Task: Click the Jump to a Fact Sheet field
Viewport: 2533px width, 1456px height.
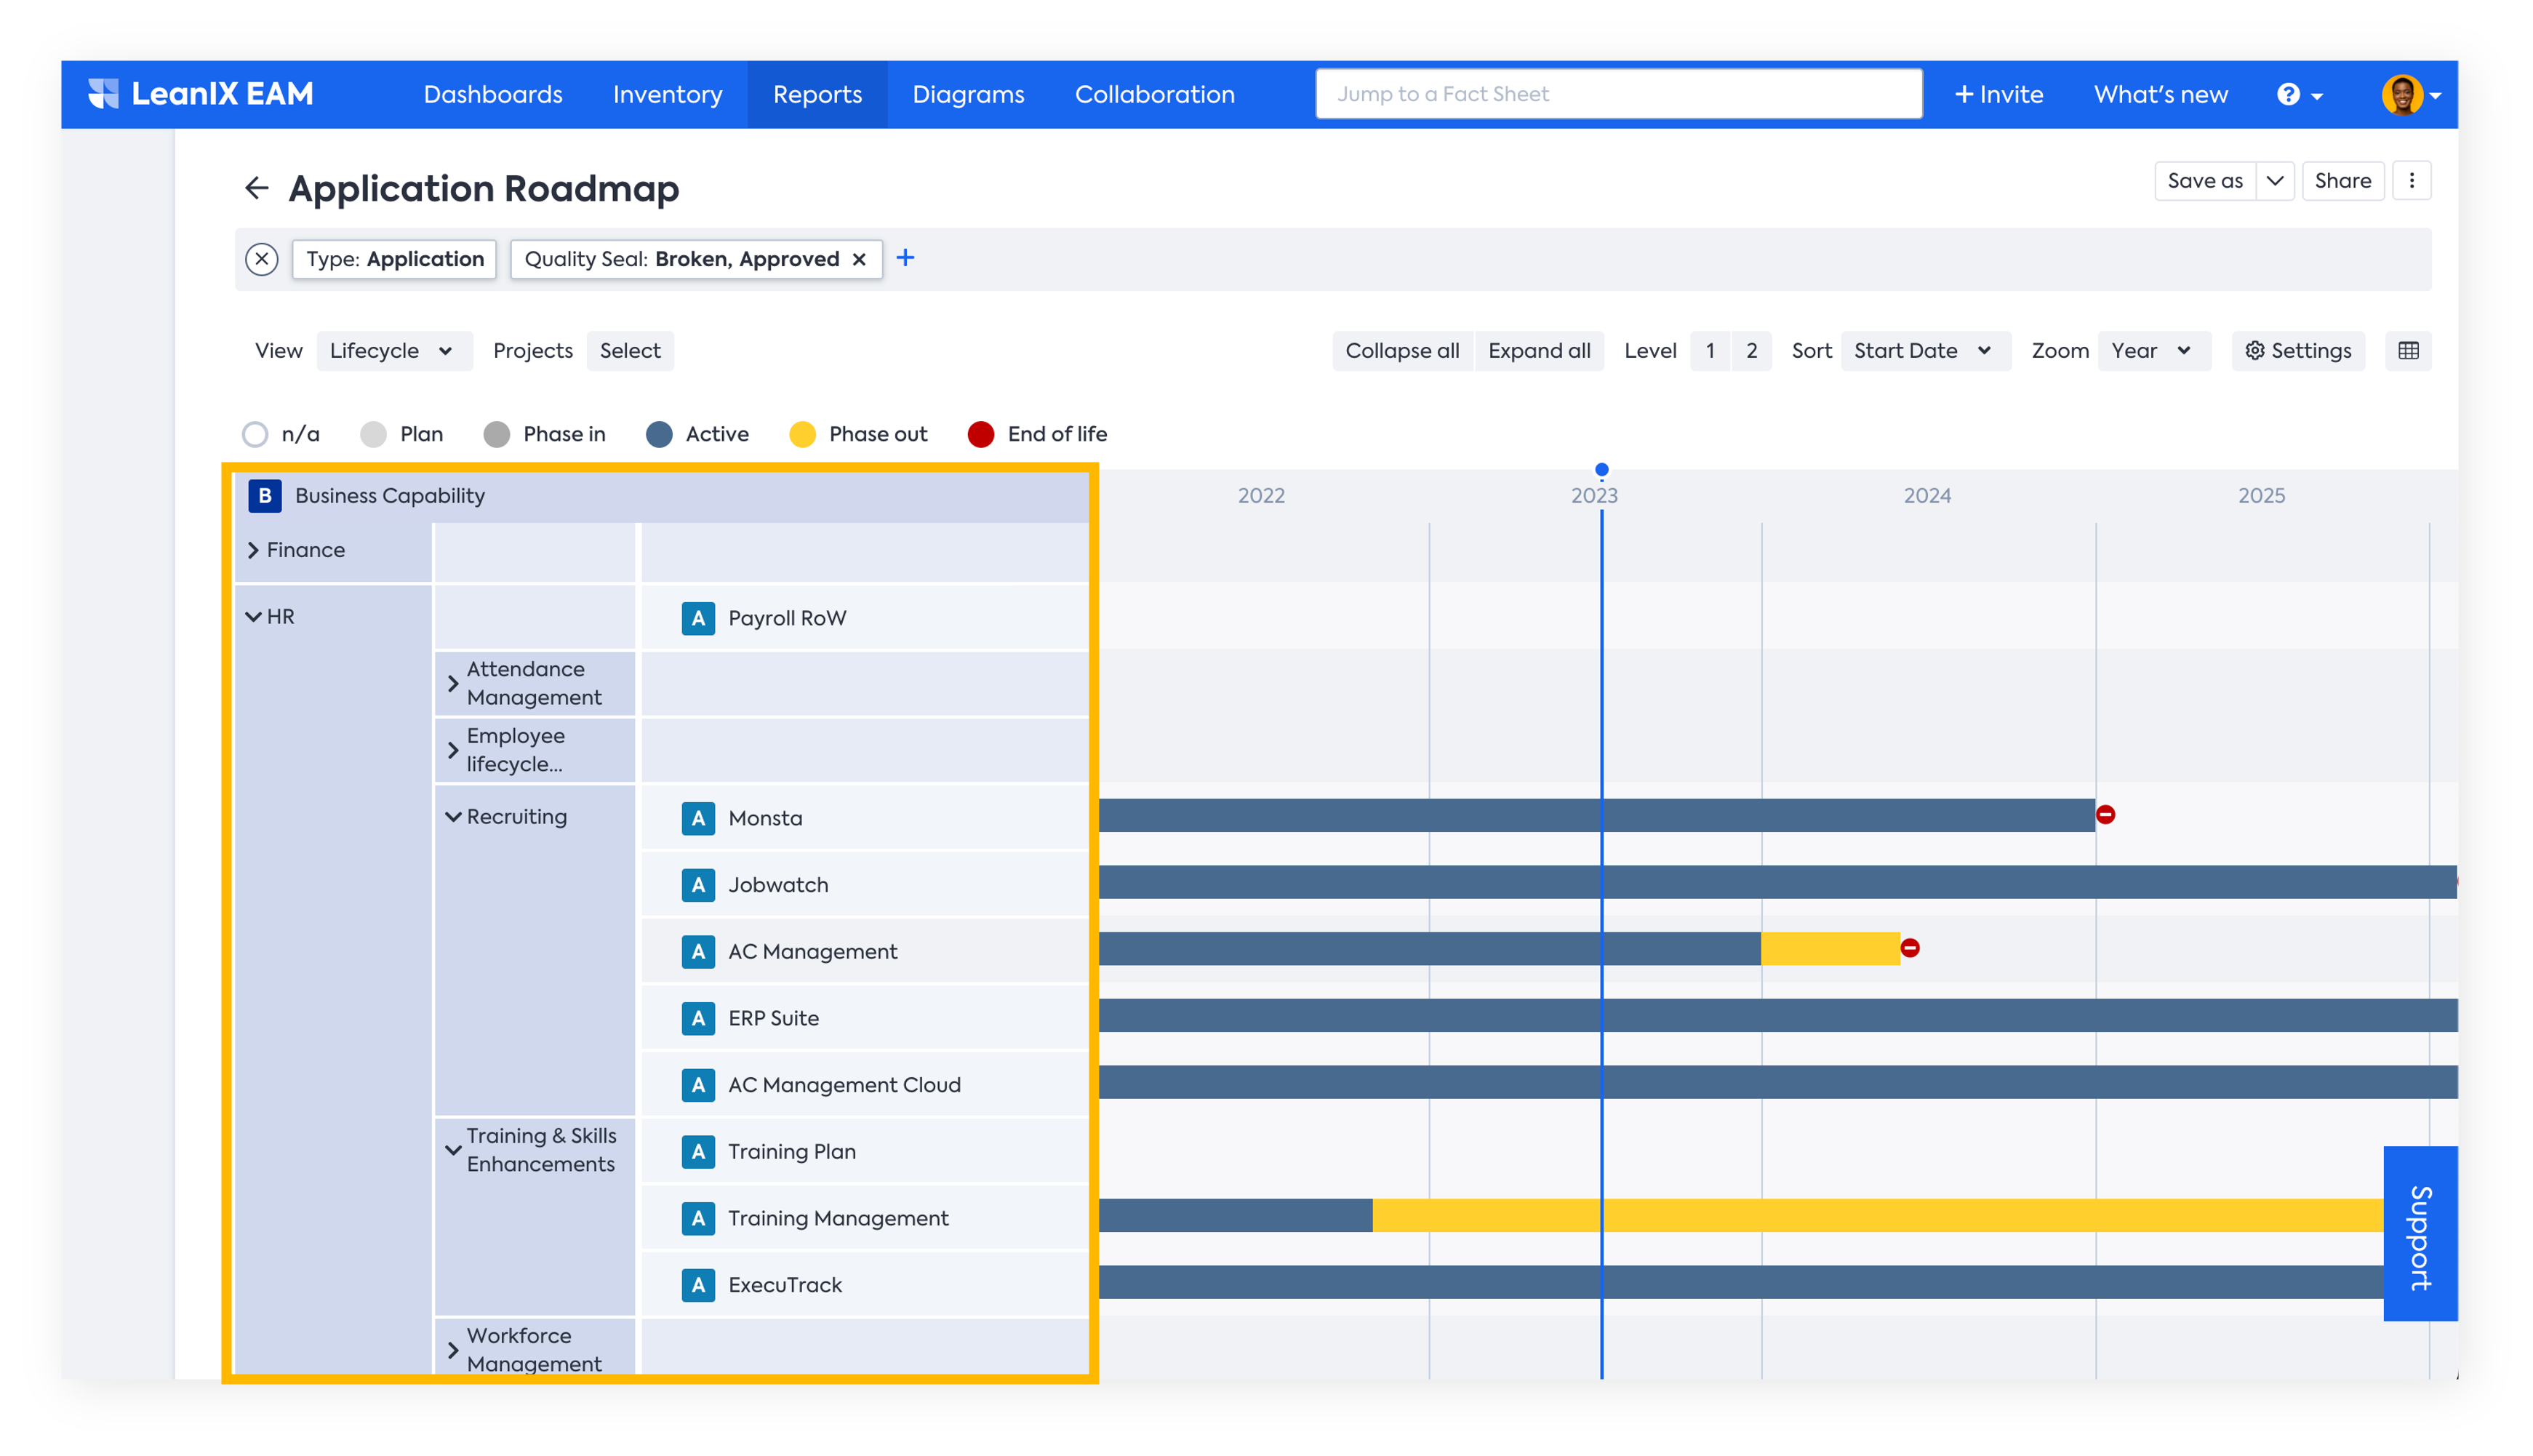Action: pyautogui.click(x=1618, y=94)
